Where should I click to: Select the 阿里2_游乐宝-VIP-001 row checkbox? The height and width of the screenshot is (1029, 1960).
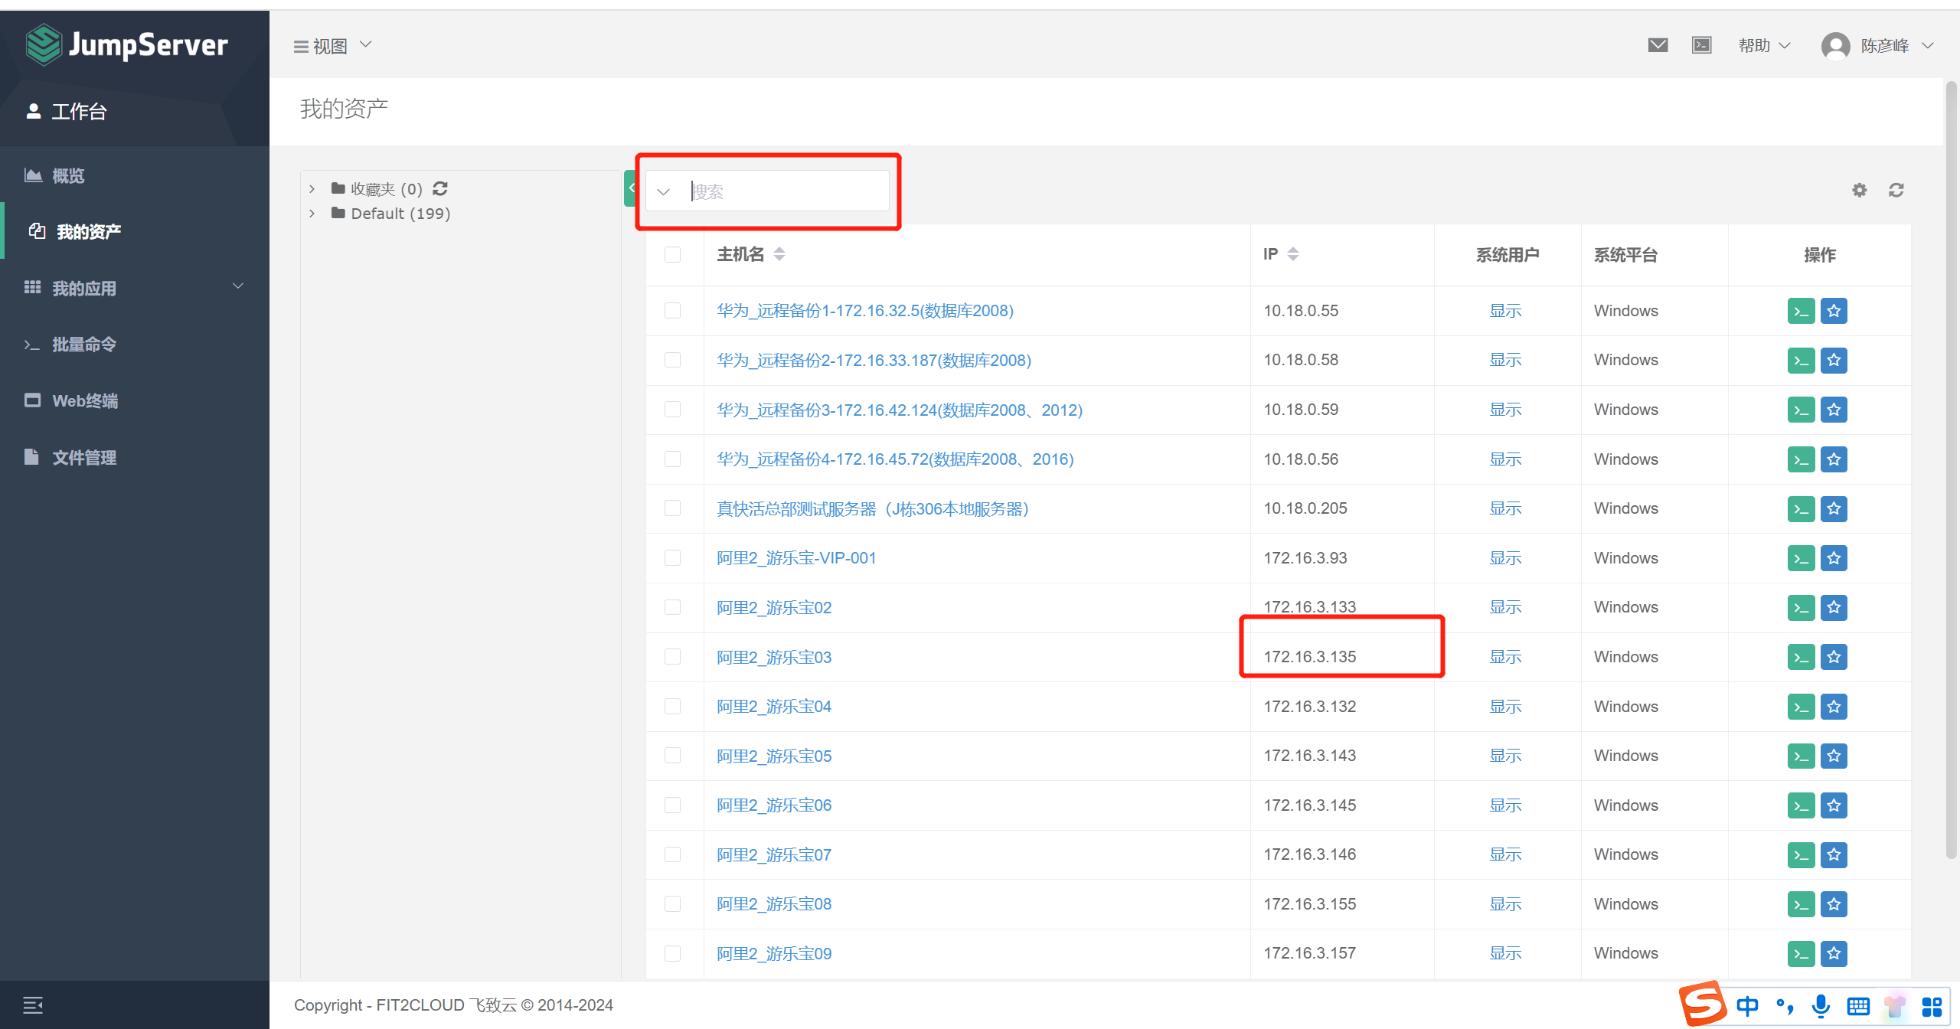click(673, 558)
